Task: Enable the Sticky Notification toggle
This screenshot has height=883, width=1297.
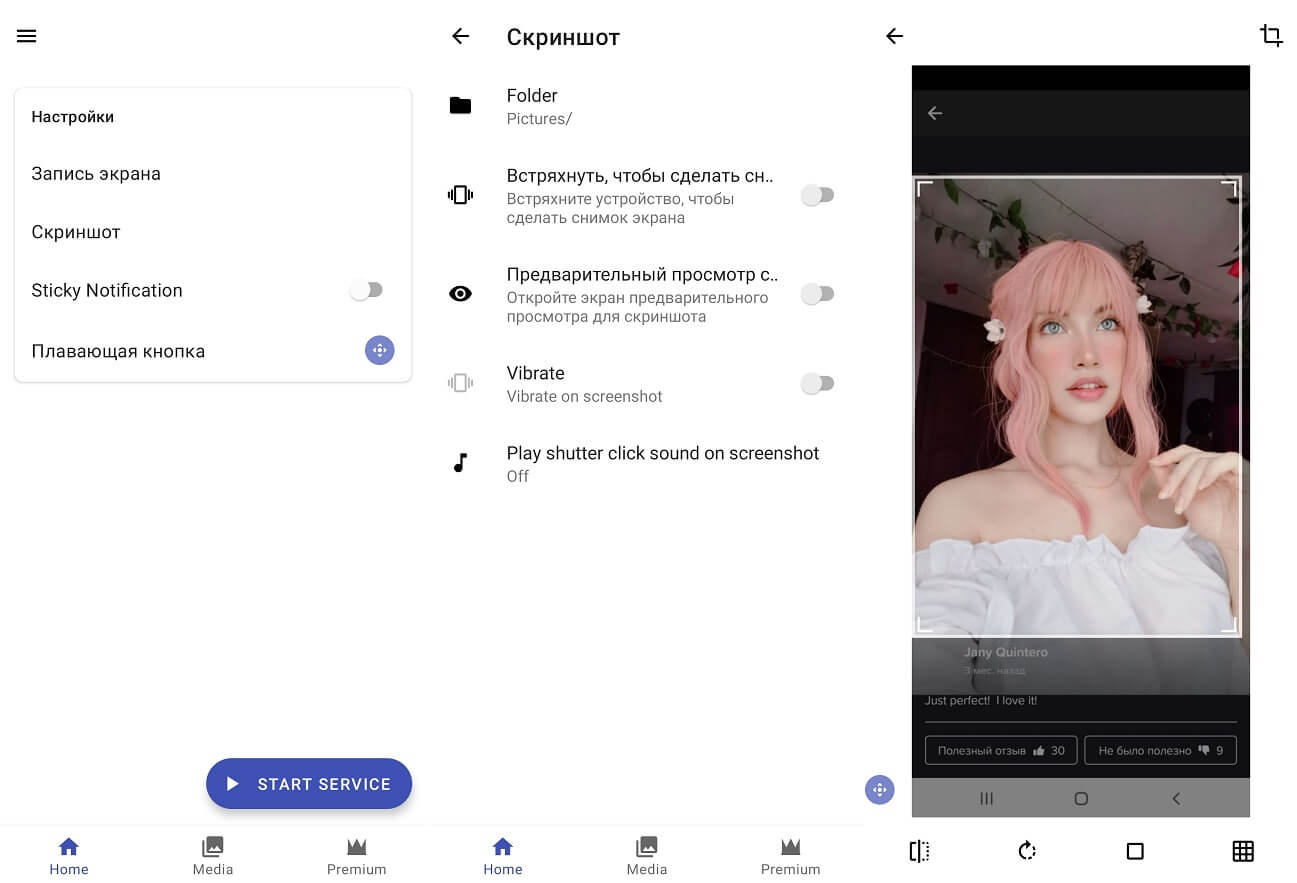Action: tap(366, 289)
